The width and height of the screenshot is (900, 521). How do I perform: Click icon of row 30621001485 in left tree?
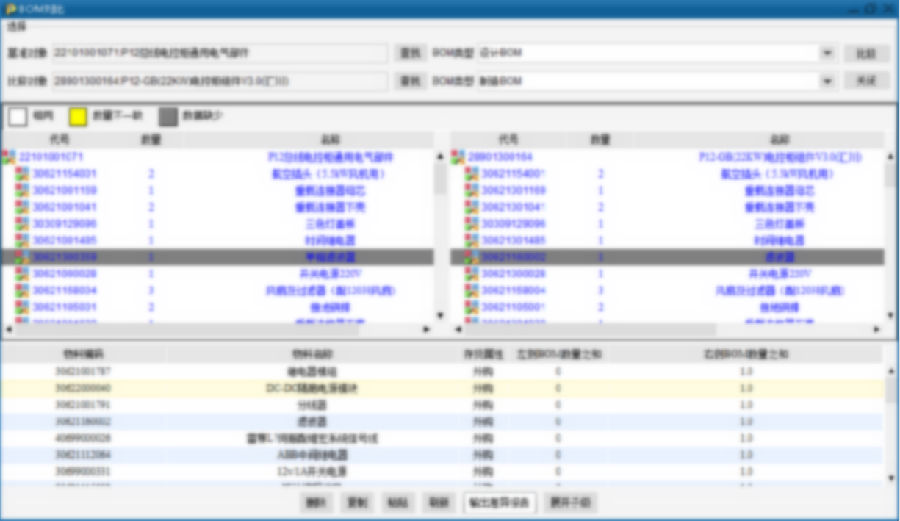pyautogui.click(x=22, y=240)
